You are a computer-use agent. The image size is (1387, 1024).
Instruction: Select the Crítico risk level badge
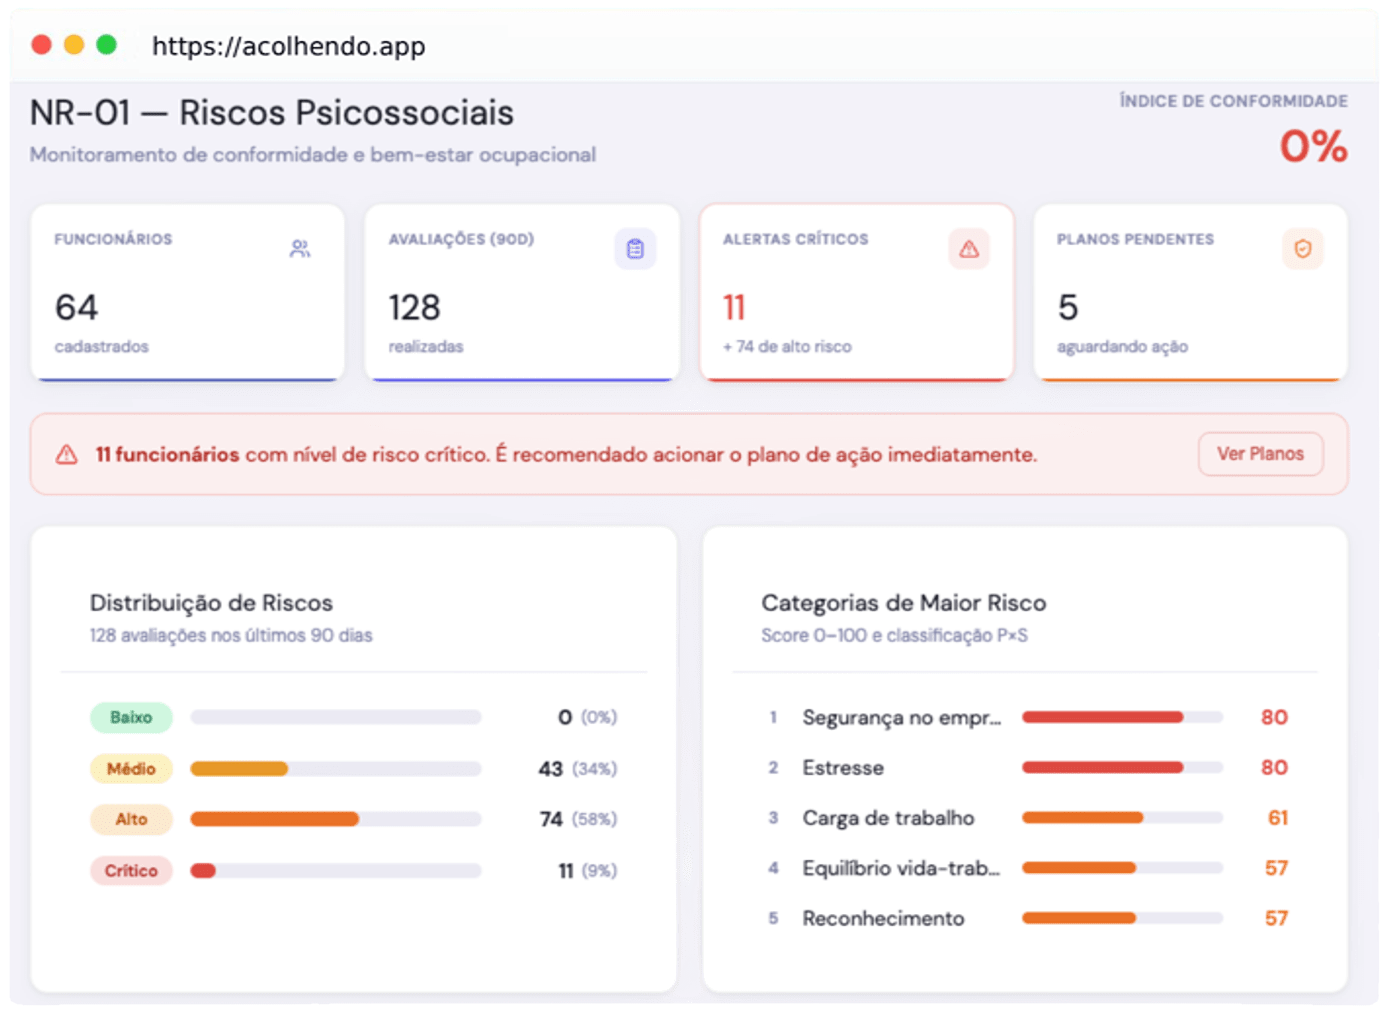coord(131,871)
